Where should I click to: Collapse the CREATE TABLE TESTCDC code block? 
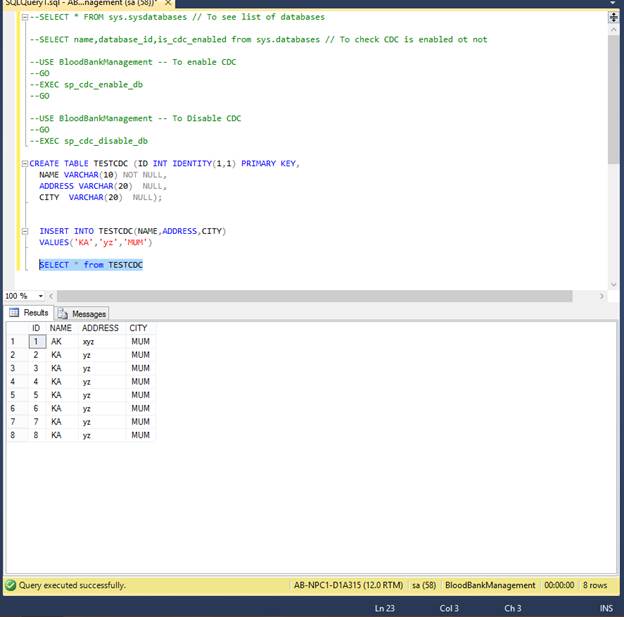tap(23, 163)
